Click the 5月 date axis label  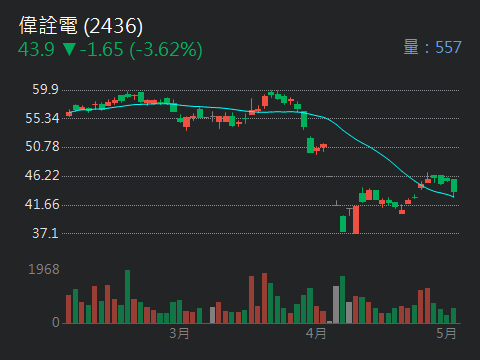(x=446, y=333)
